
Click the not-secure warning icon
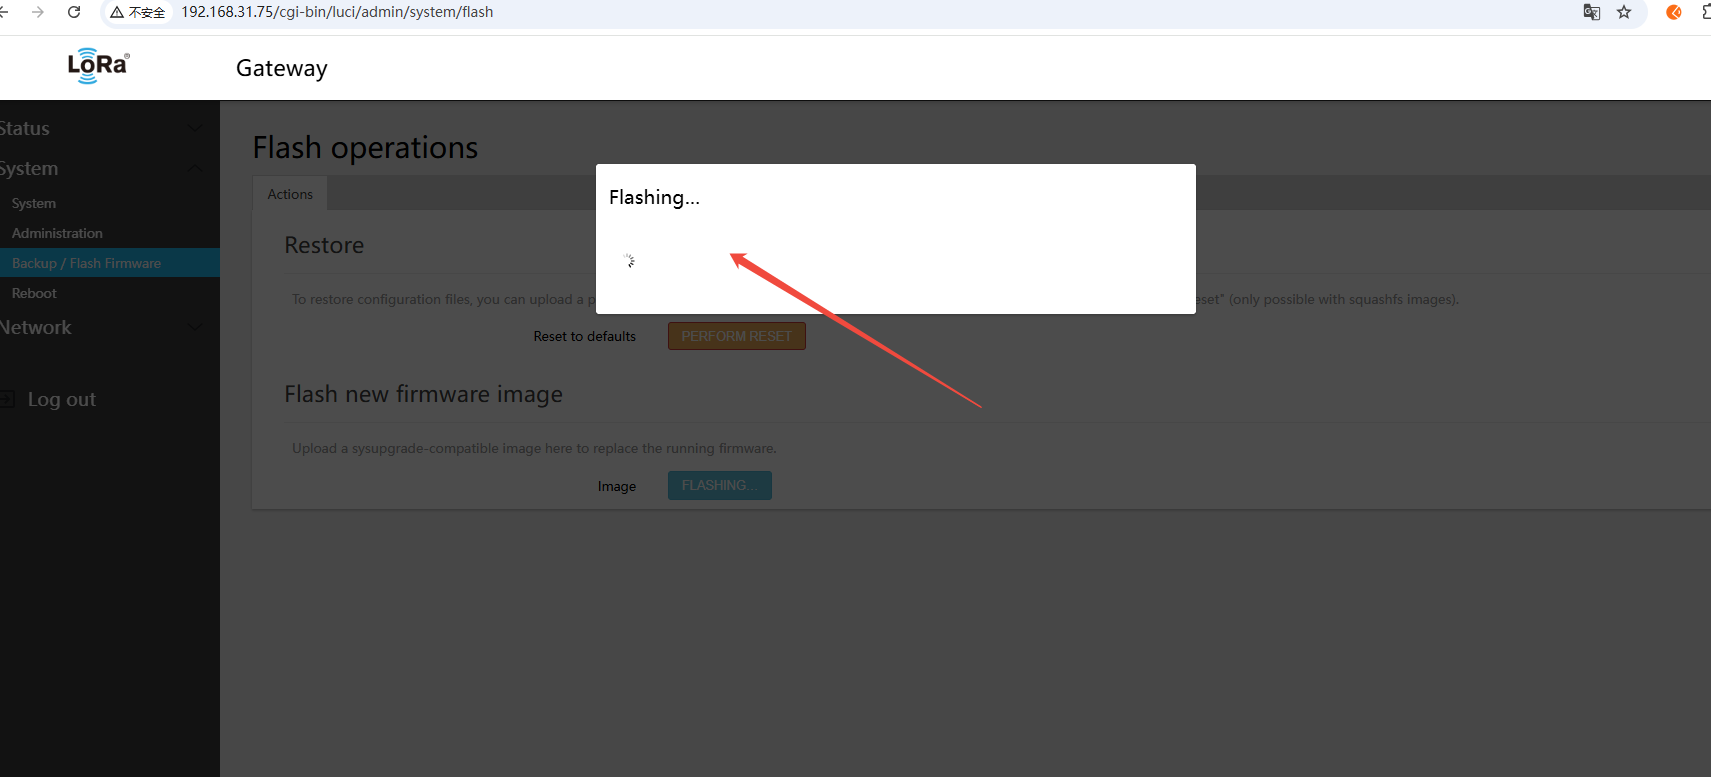pos(117,13)
